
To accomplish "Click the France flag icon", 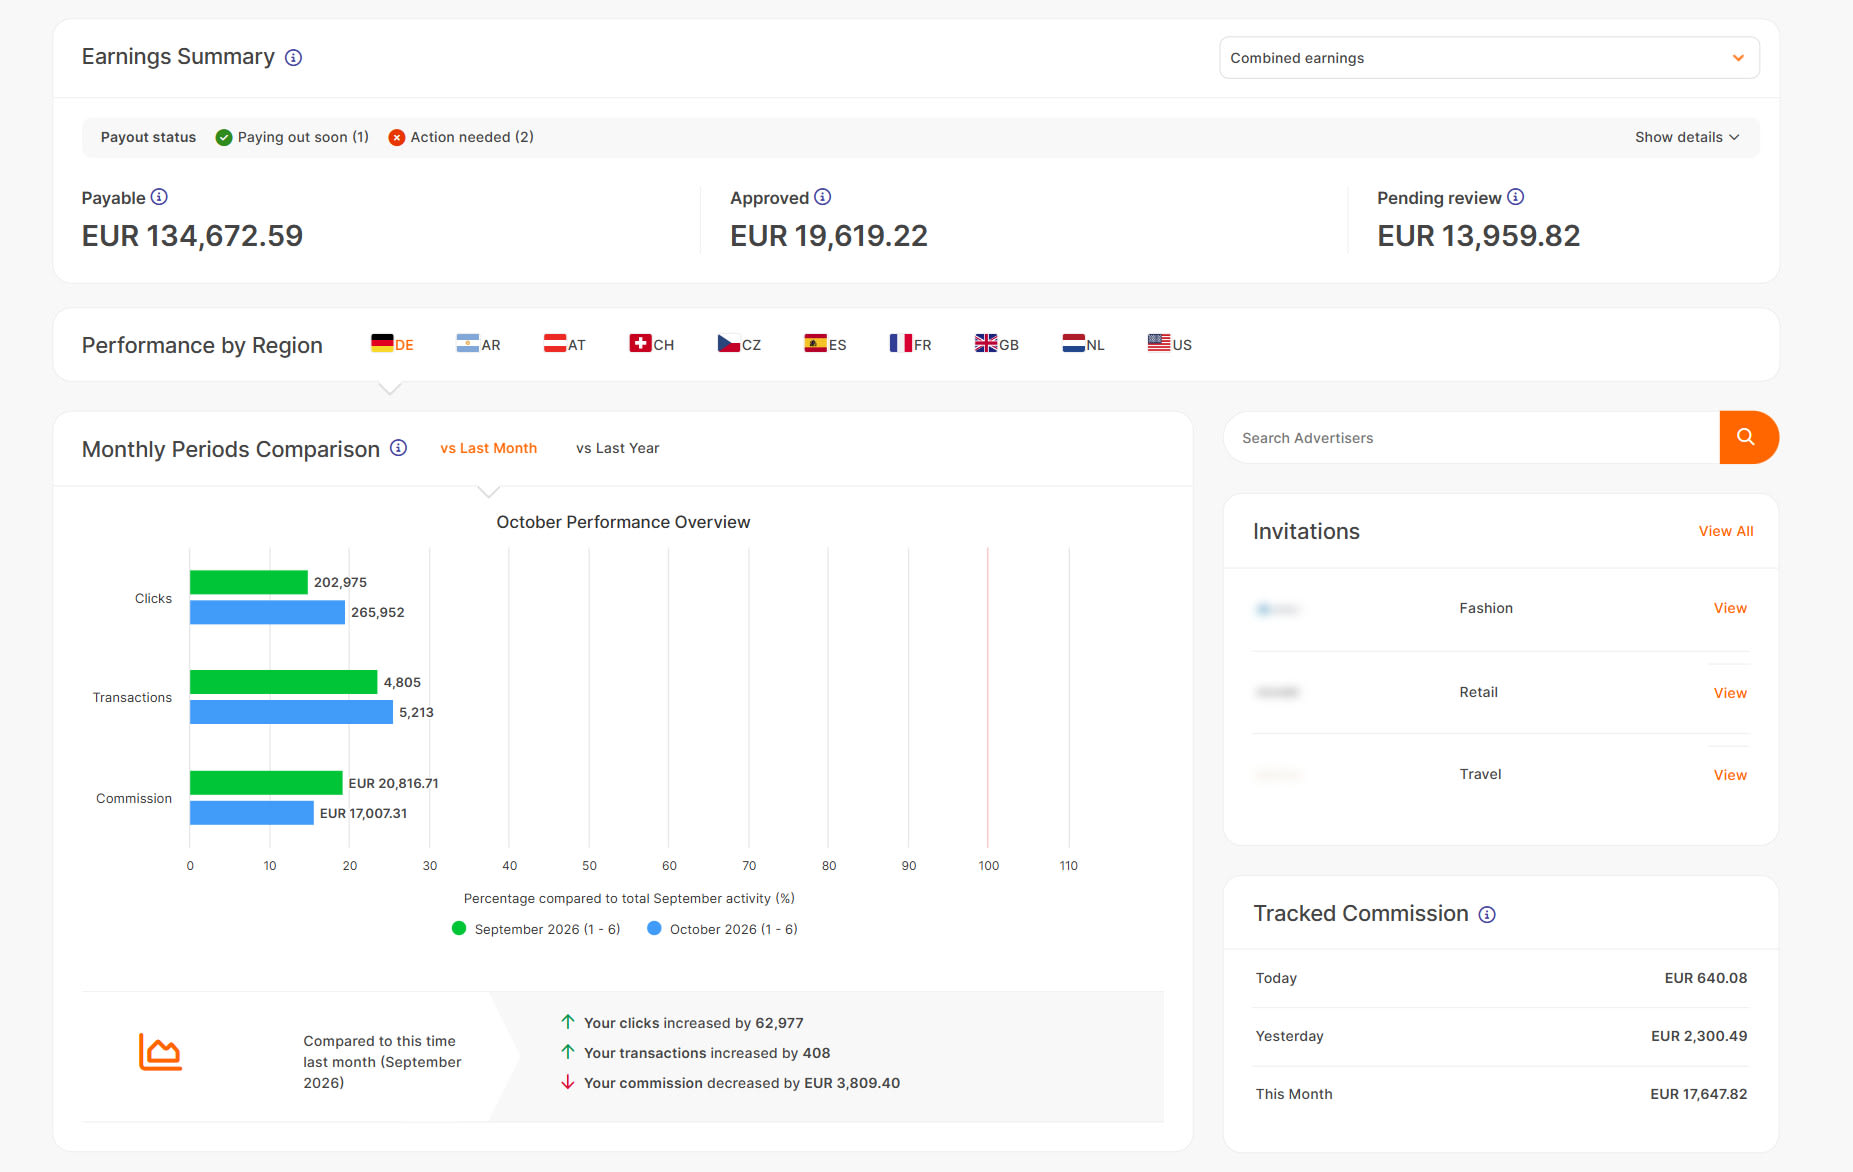I will 901,343.
